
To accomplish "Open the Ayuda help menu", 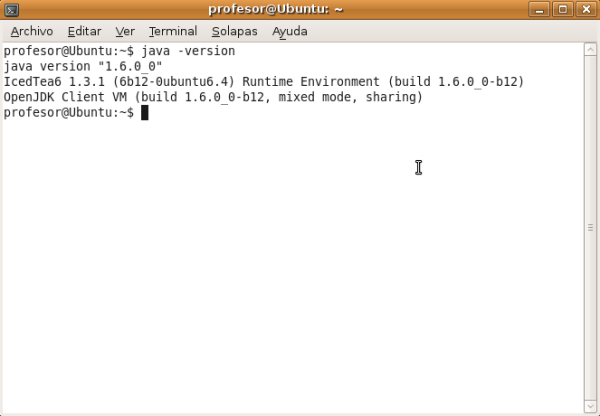I will click(289, 31).
